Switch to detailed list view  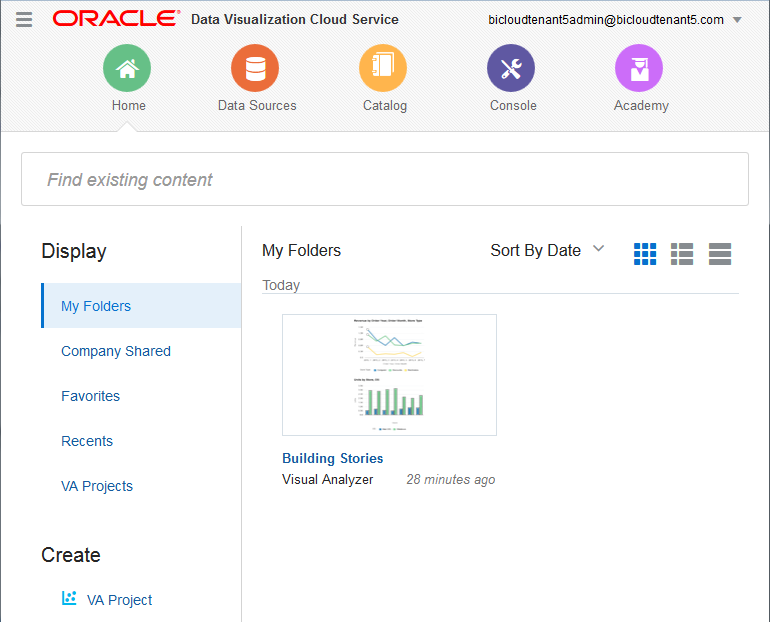[682, 254]
